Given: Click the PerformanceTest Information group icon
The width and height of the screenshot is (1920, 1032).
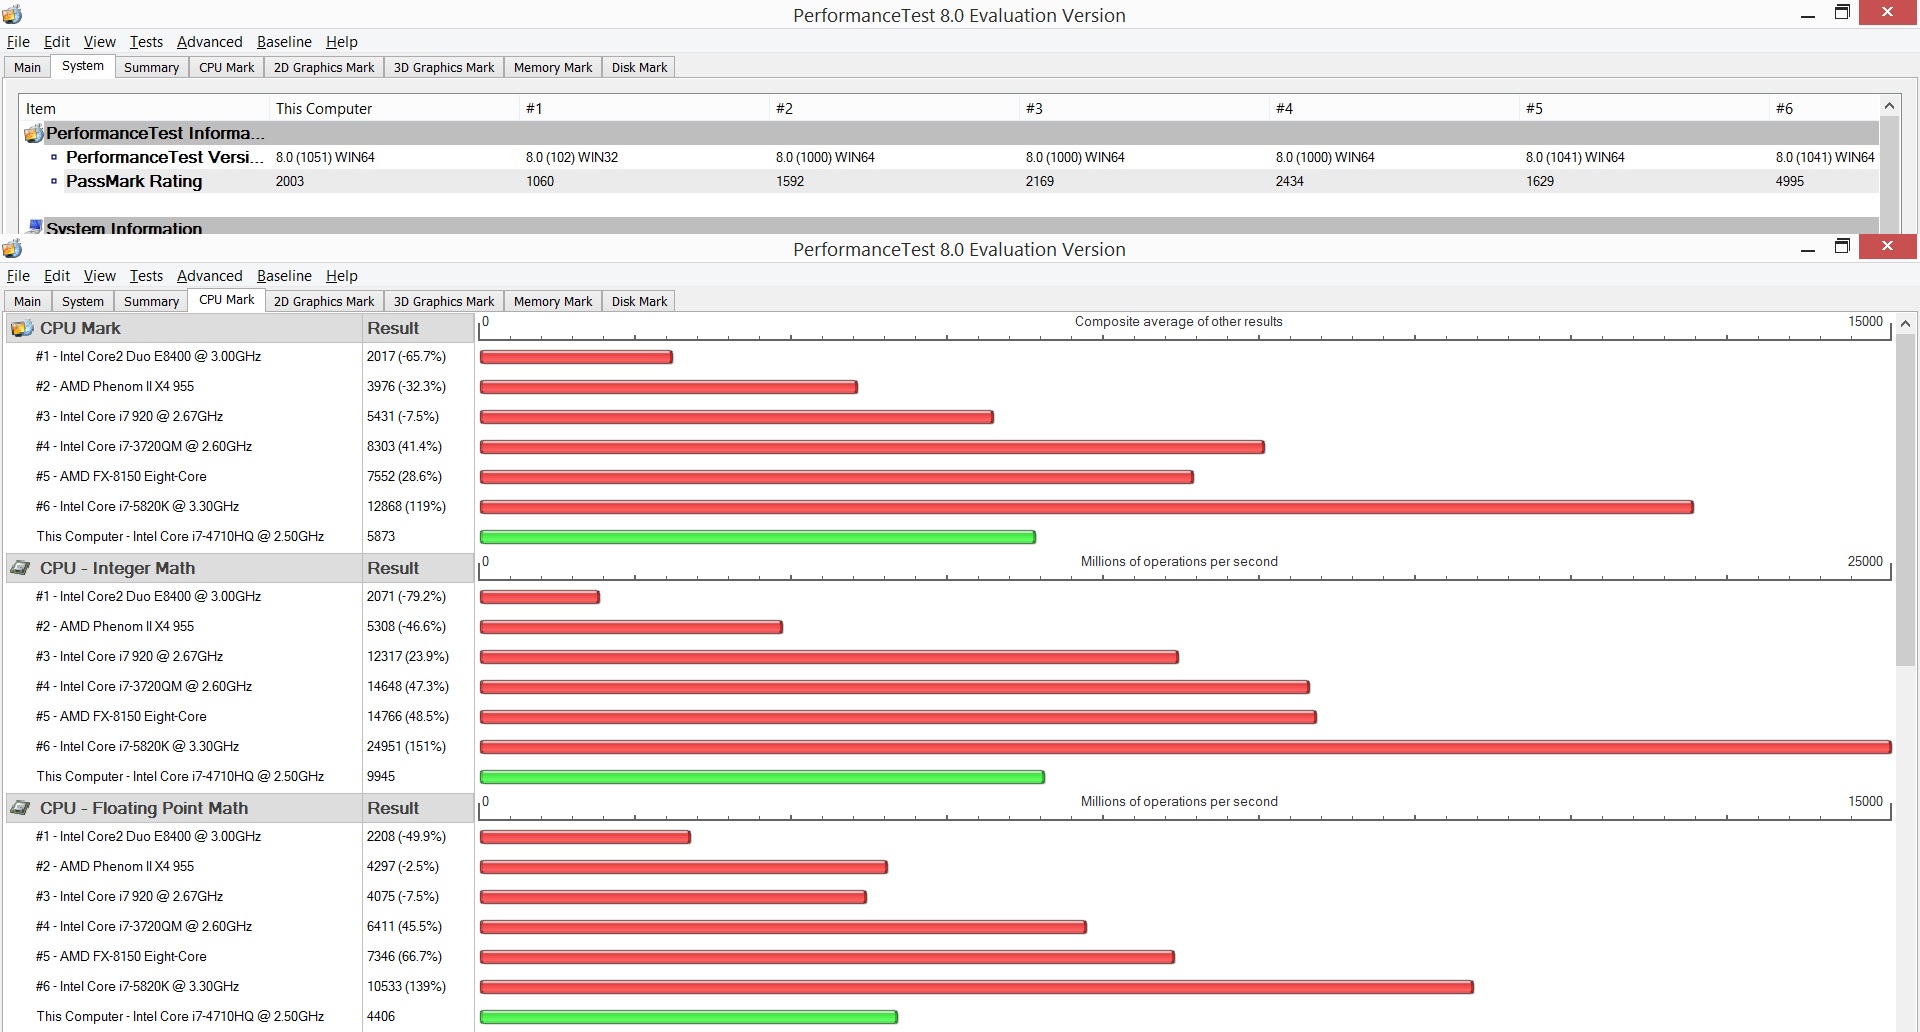Looking at the screenshot, I should point(34,133).
